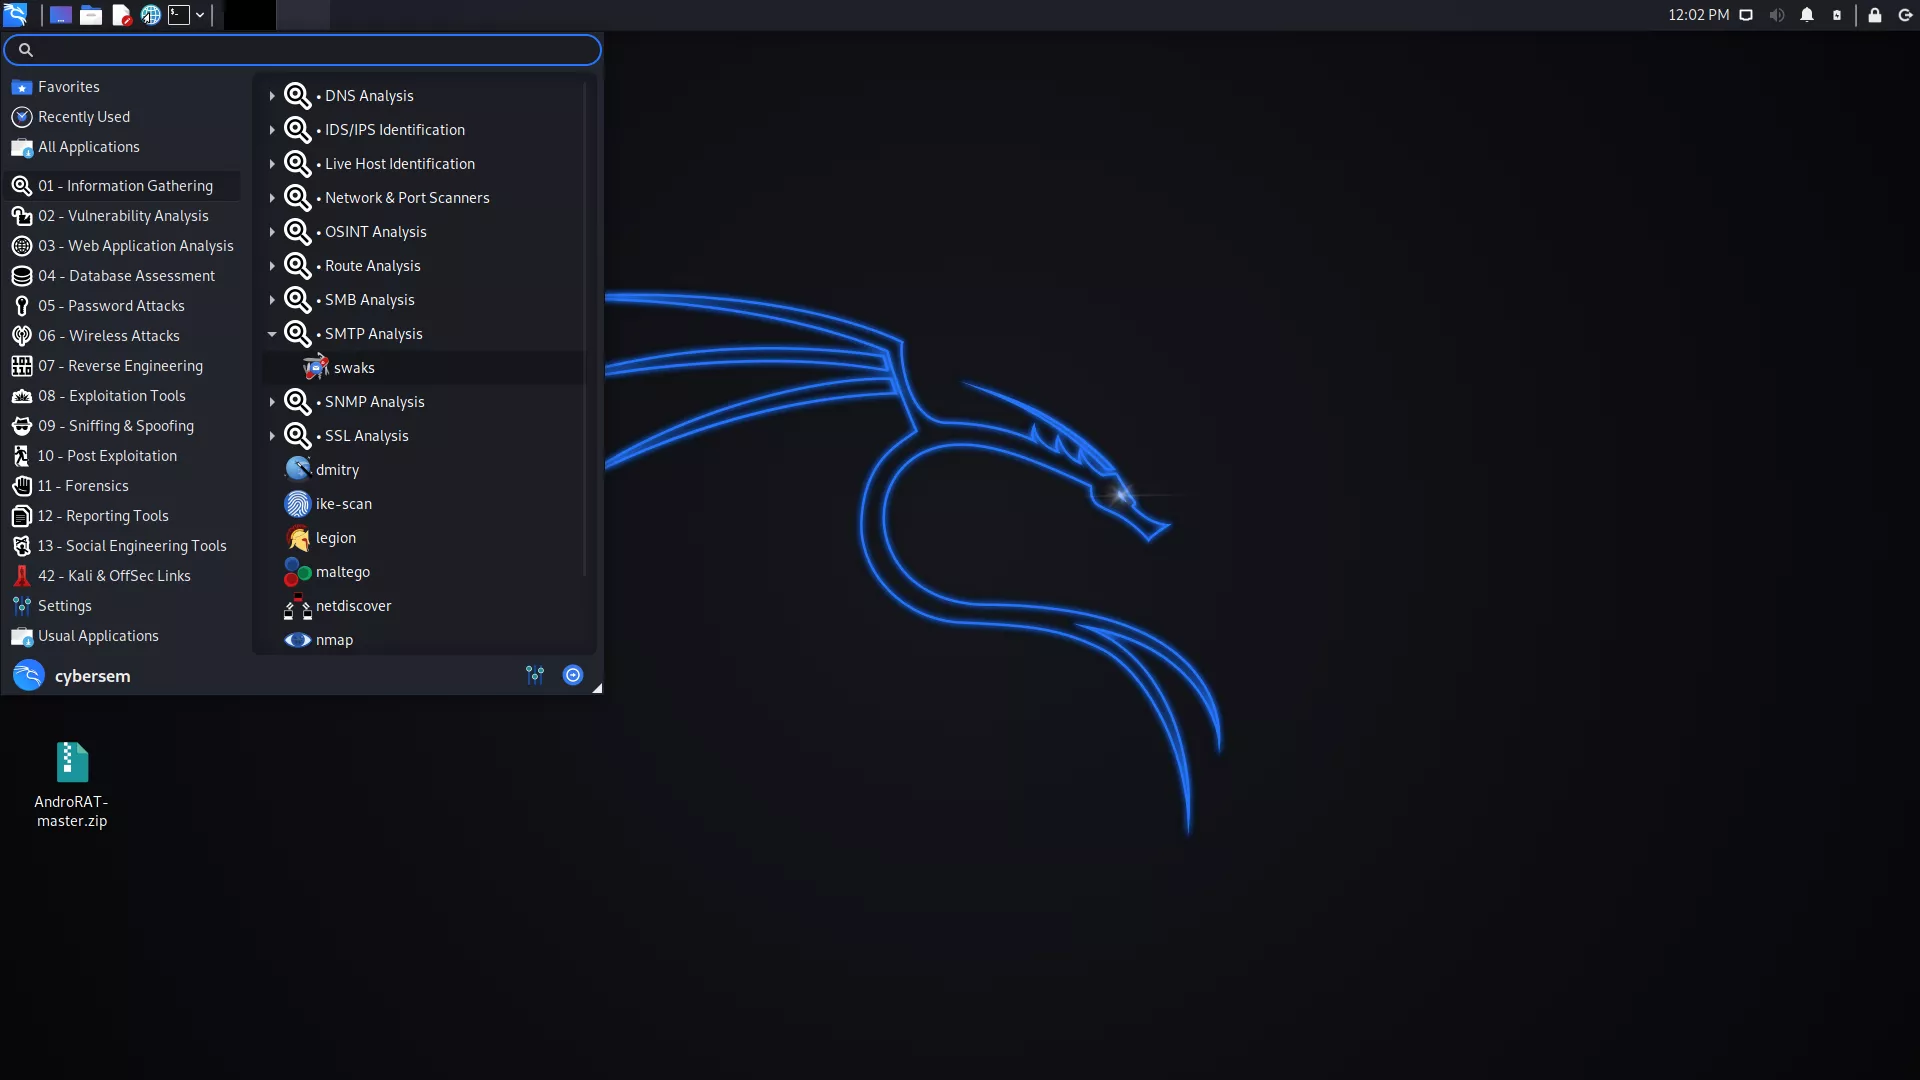Click the SMB Analysis label
This screenshot has width=1920, height=1080.
pyautogui.click(x=369, y=300)
